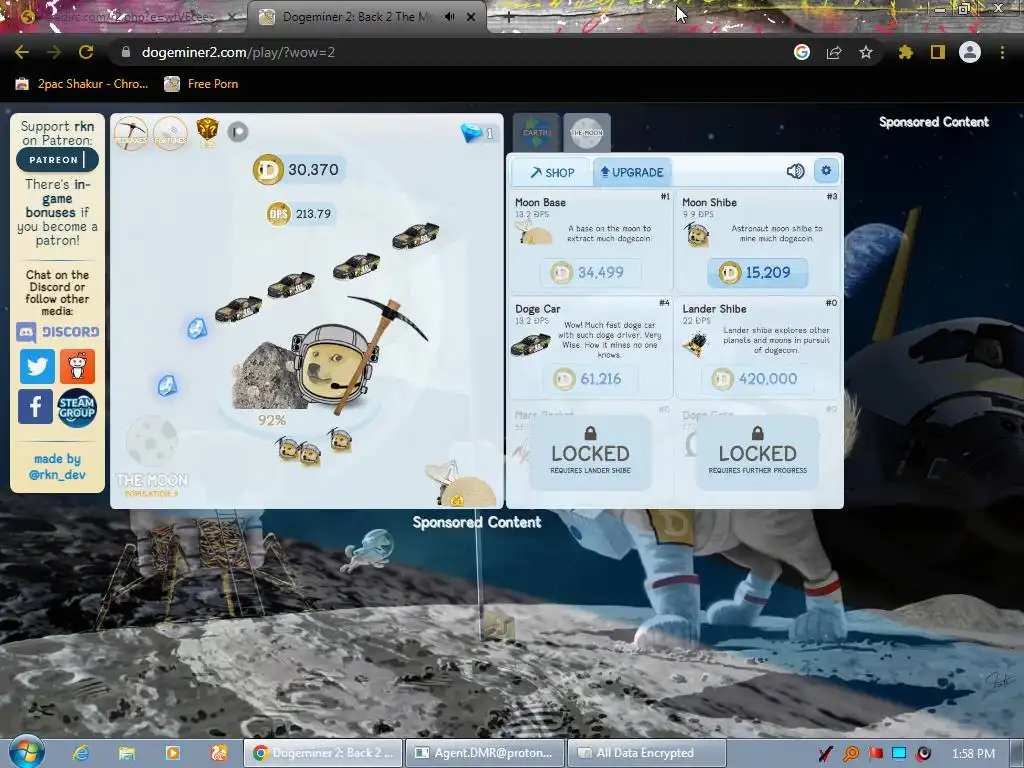1024x768 pixels.
Task: Click the blue diamond gem counter
Action: click(x=477, y=133)
